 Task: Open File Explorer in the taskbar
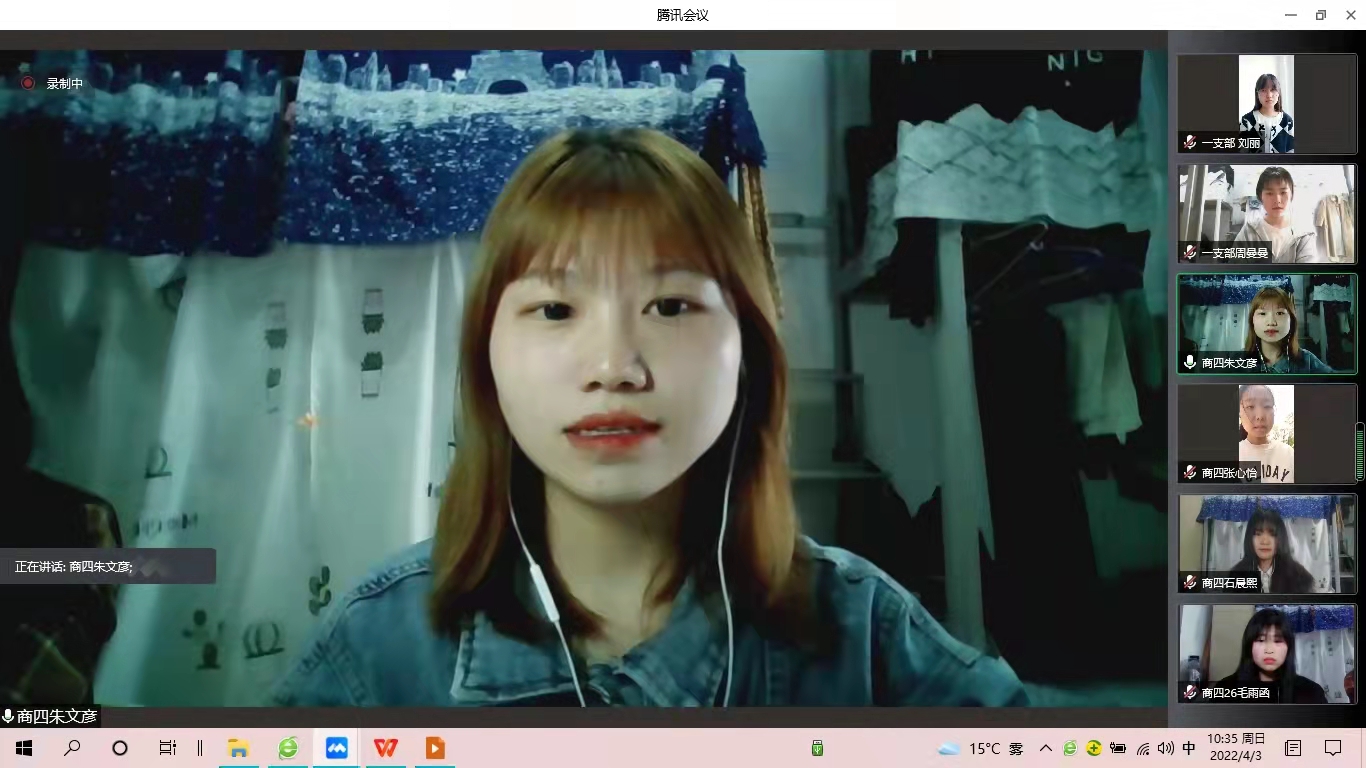(238, 748)
